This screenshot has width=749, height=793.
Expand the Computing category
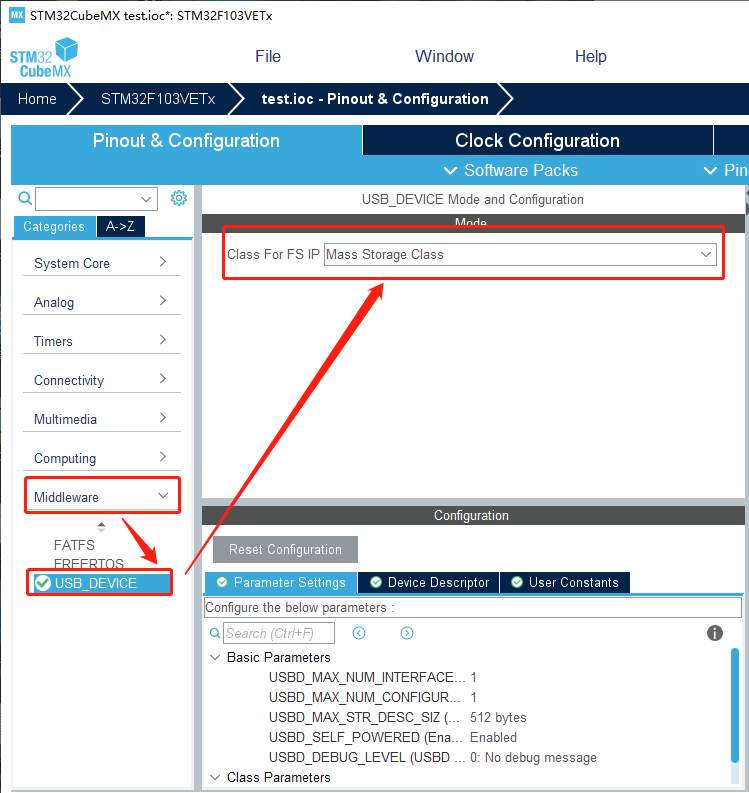tap(101, 458)
